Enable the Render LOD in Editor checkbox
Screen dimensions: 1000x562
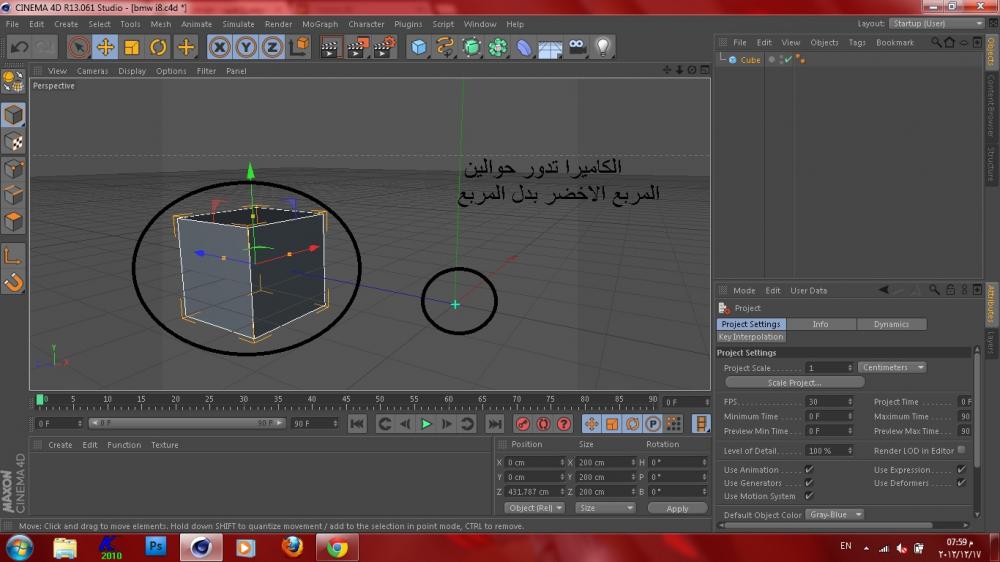[962, 450]
